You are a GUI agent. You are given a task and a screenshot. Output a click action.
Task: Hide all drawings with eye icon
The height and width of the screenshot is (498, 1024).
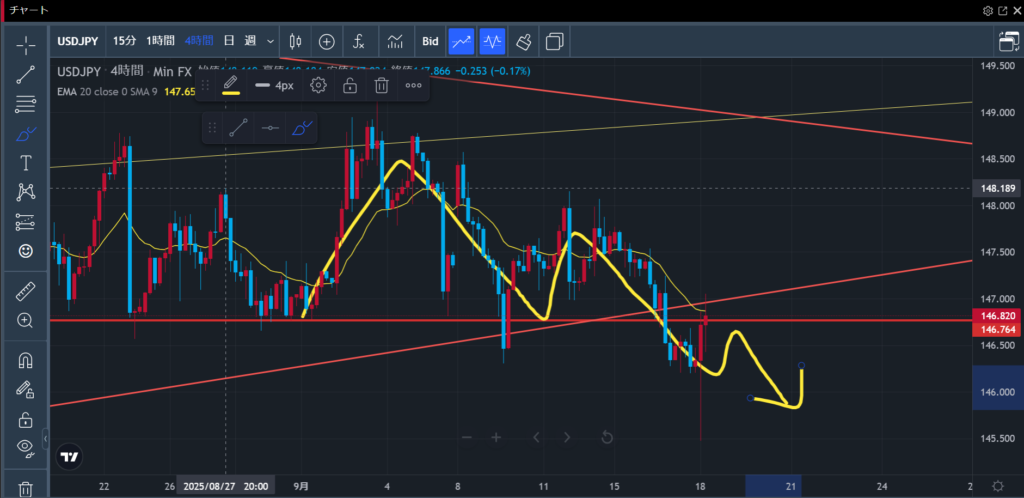[x=25, y=448]
